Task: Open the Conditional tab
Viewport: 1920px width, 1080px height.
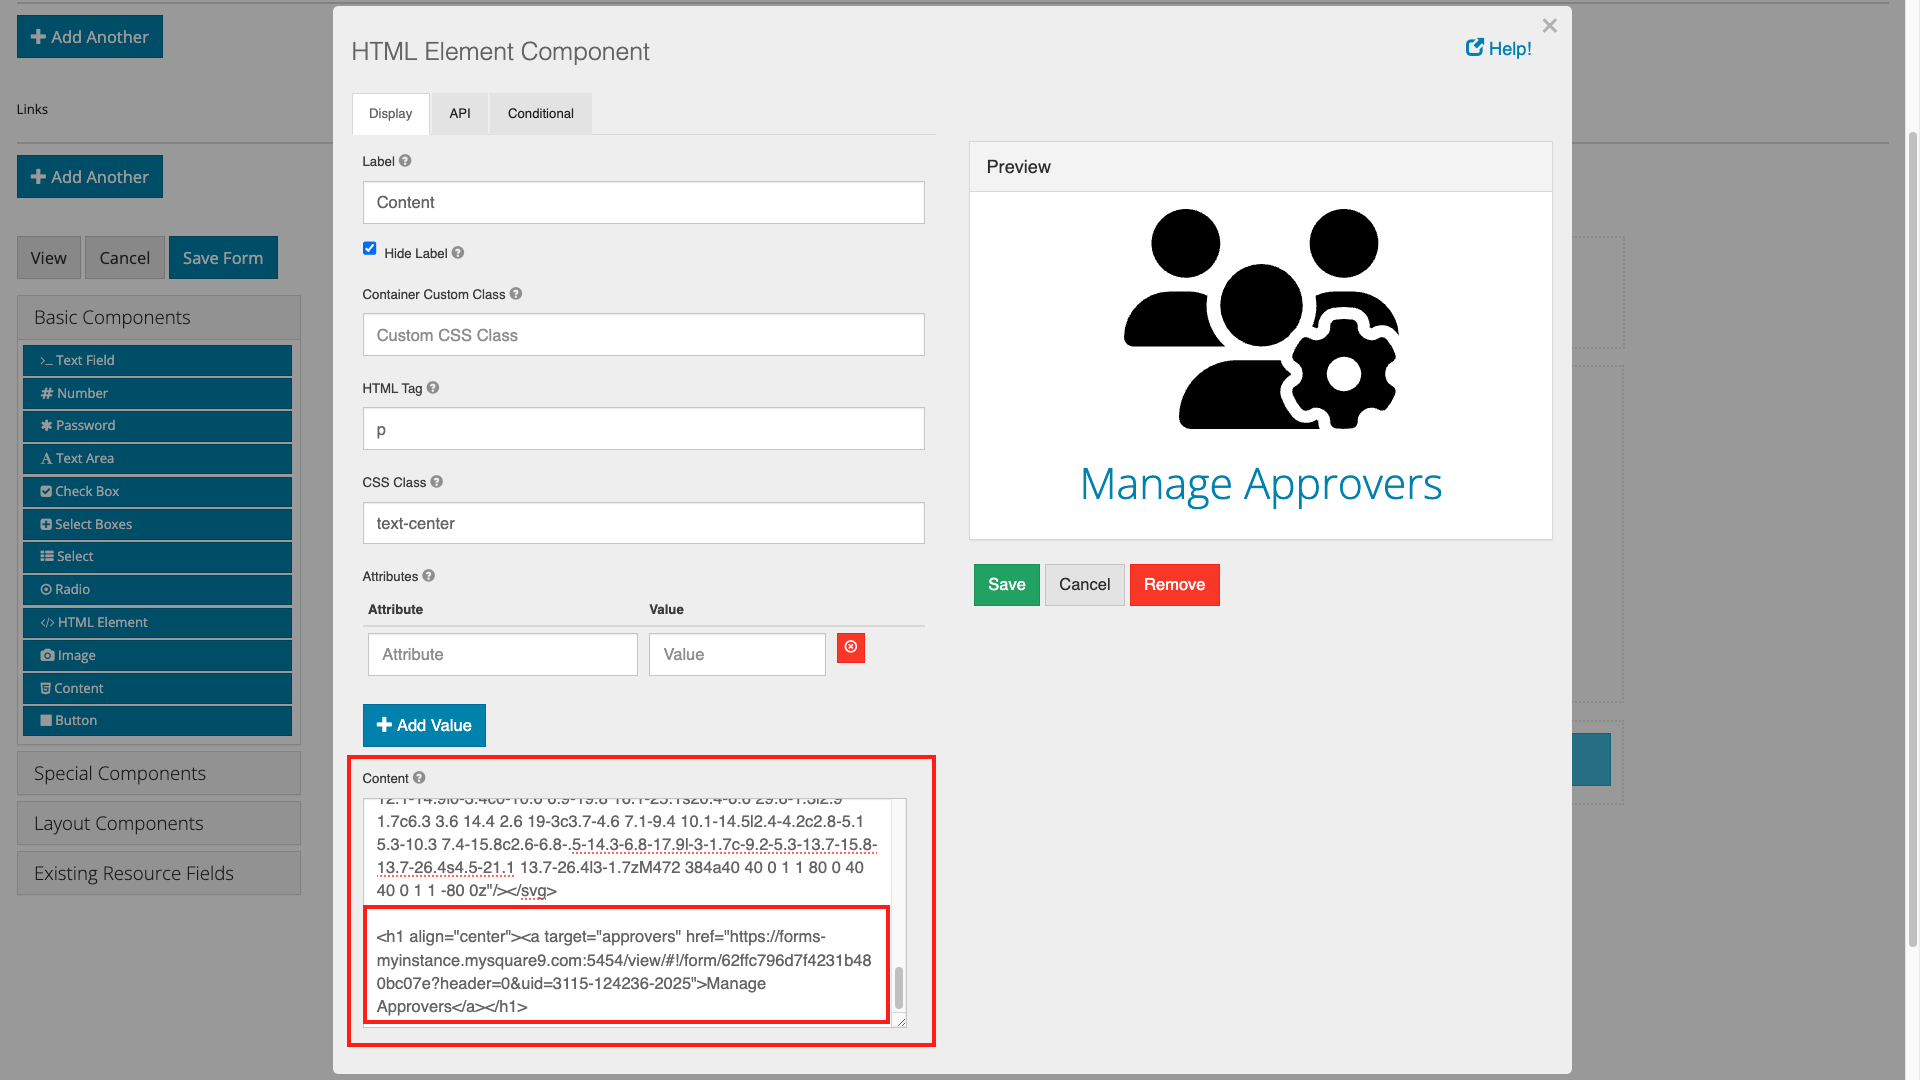Action: [x=540, y=113]
